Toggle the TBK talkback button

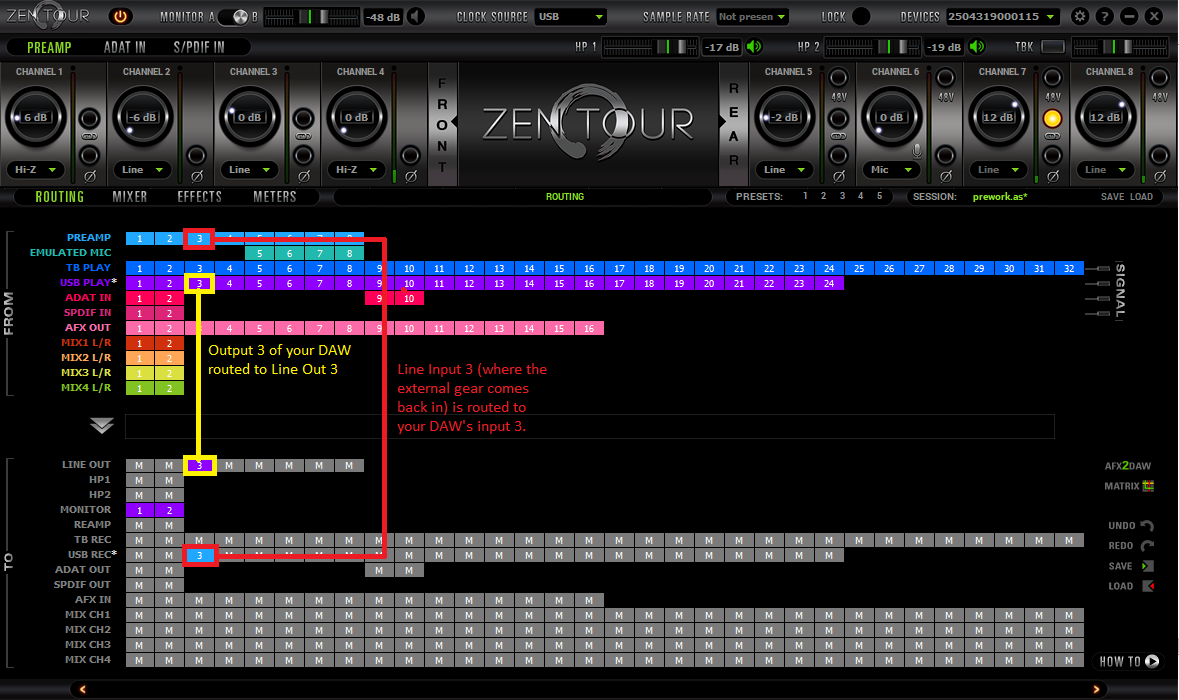tap(1053, 47)
